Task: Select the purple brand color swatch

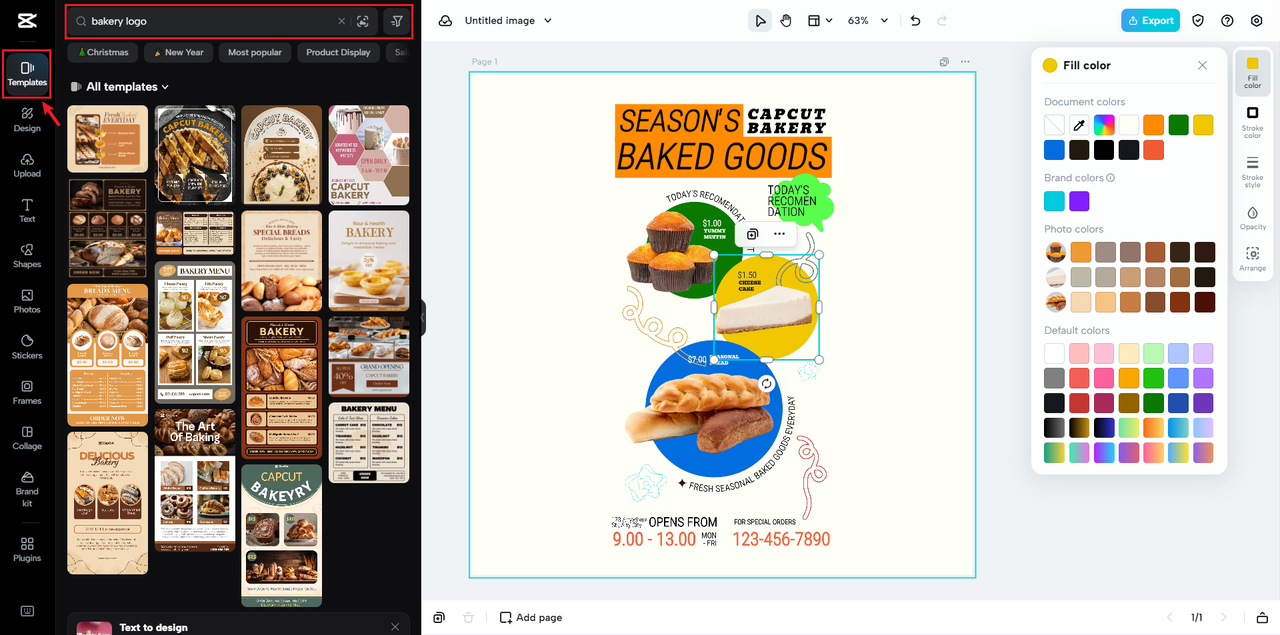Action: pyautogui.click(x=1079, y=201)
